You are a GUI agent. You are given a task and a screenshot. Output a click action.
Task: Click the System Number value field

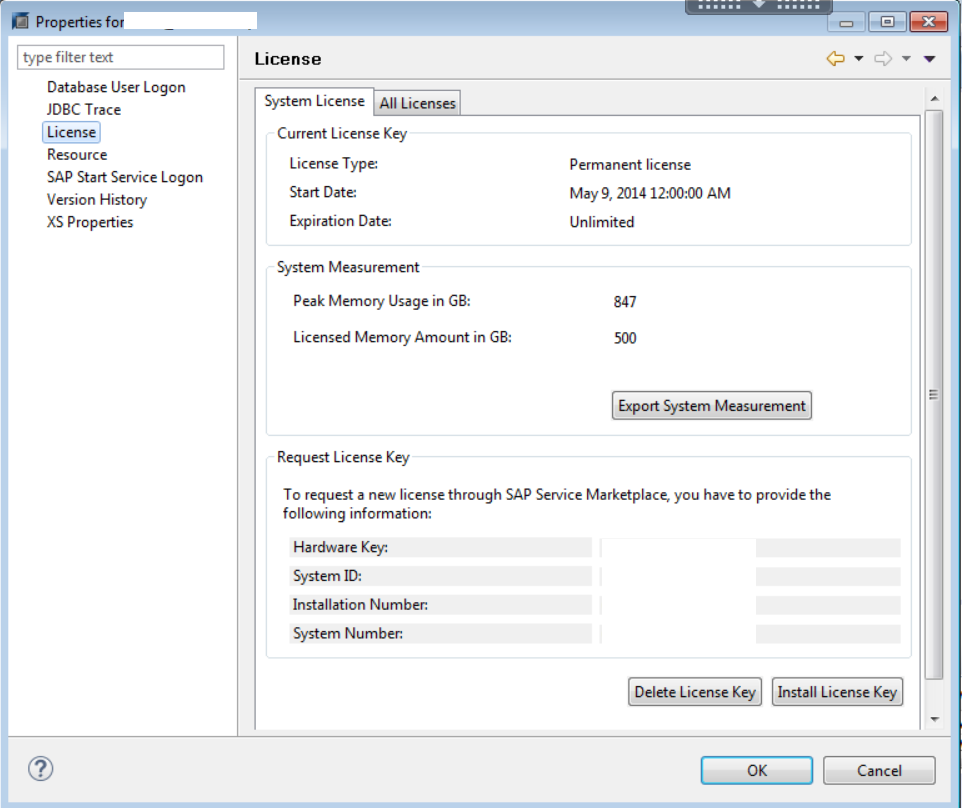[x=750, y=634]
